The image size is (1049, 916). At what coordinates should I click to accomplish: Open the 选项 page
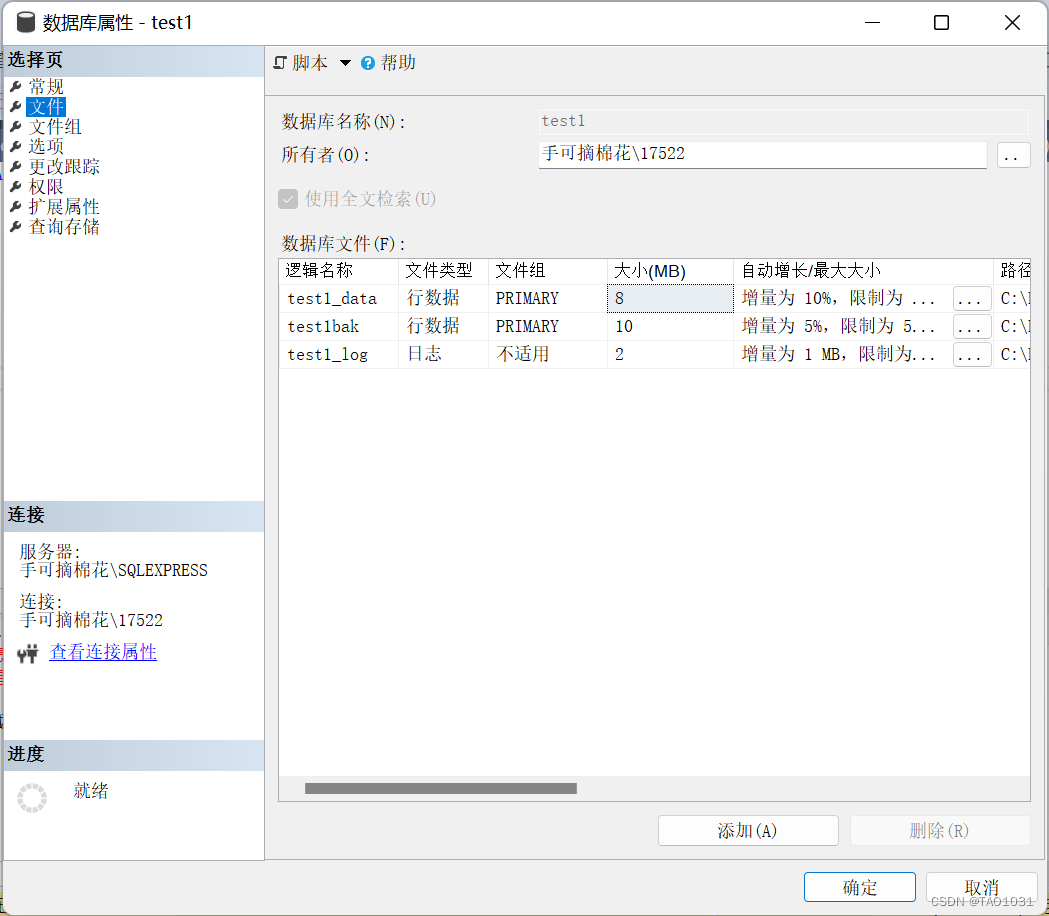click(45, 146)
